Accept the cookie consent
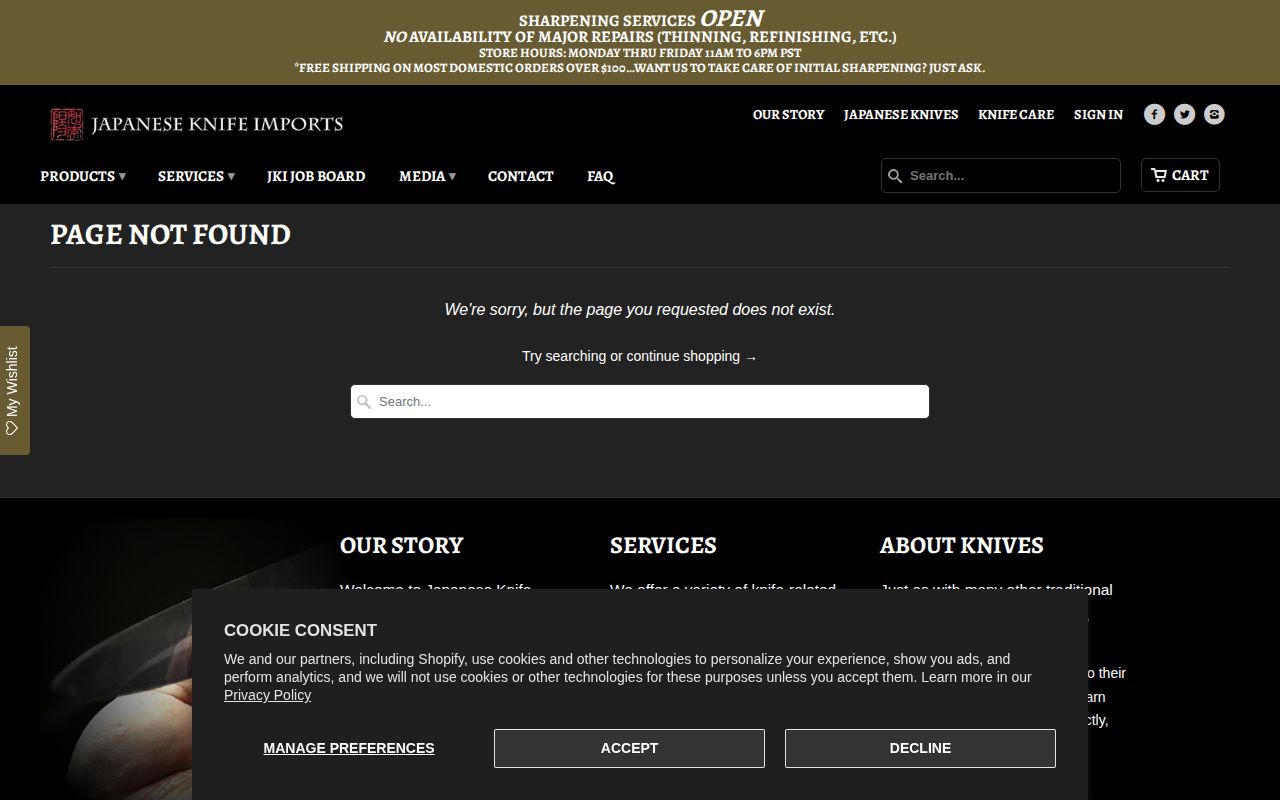Viewport: 1280px width, 800px height. 629,748
